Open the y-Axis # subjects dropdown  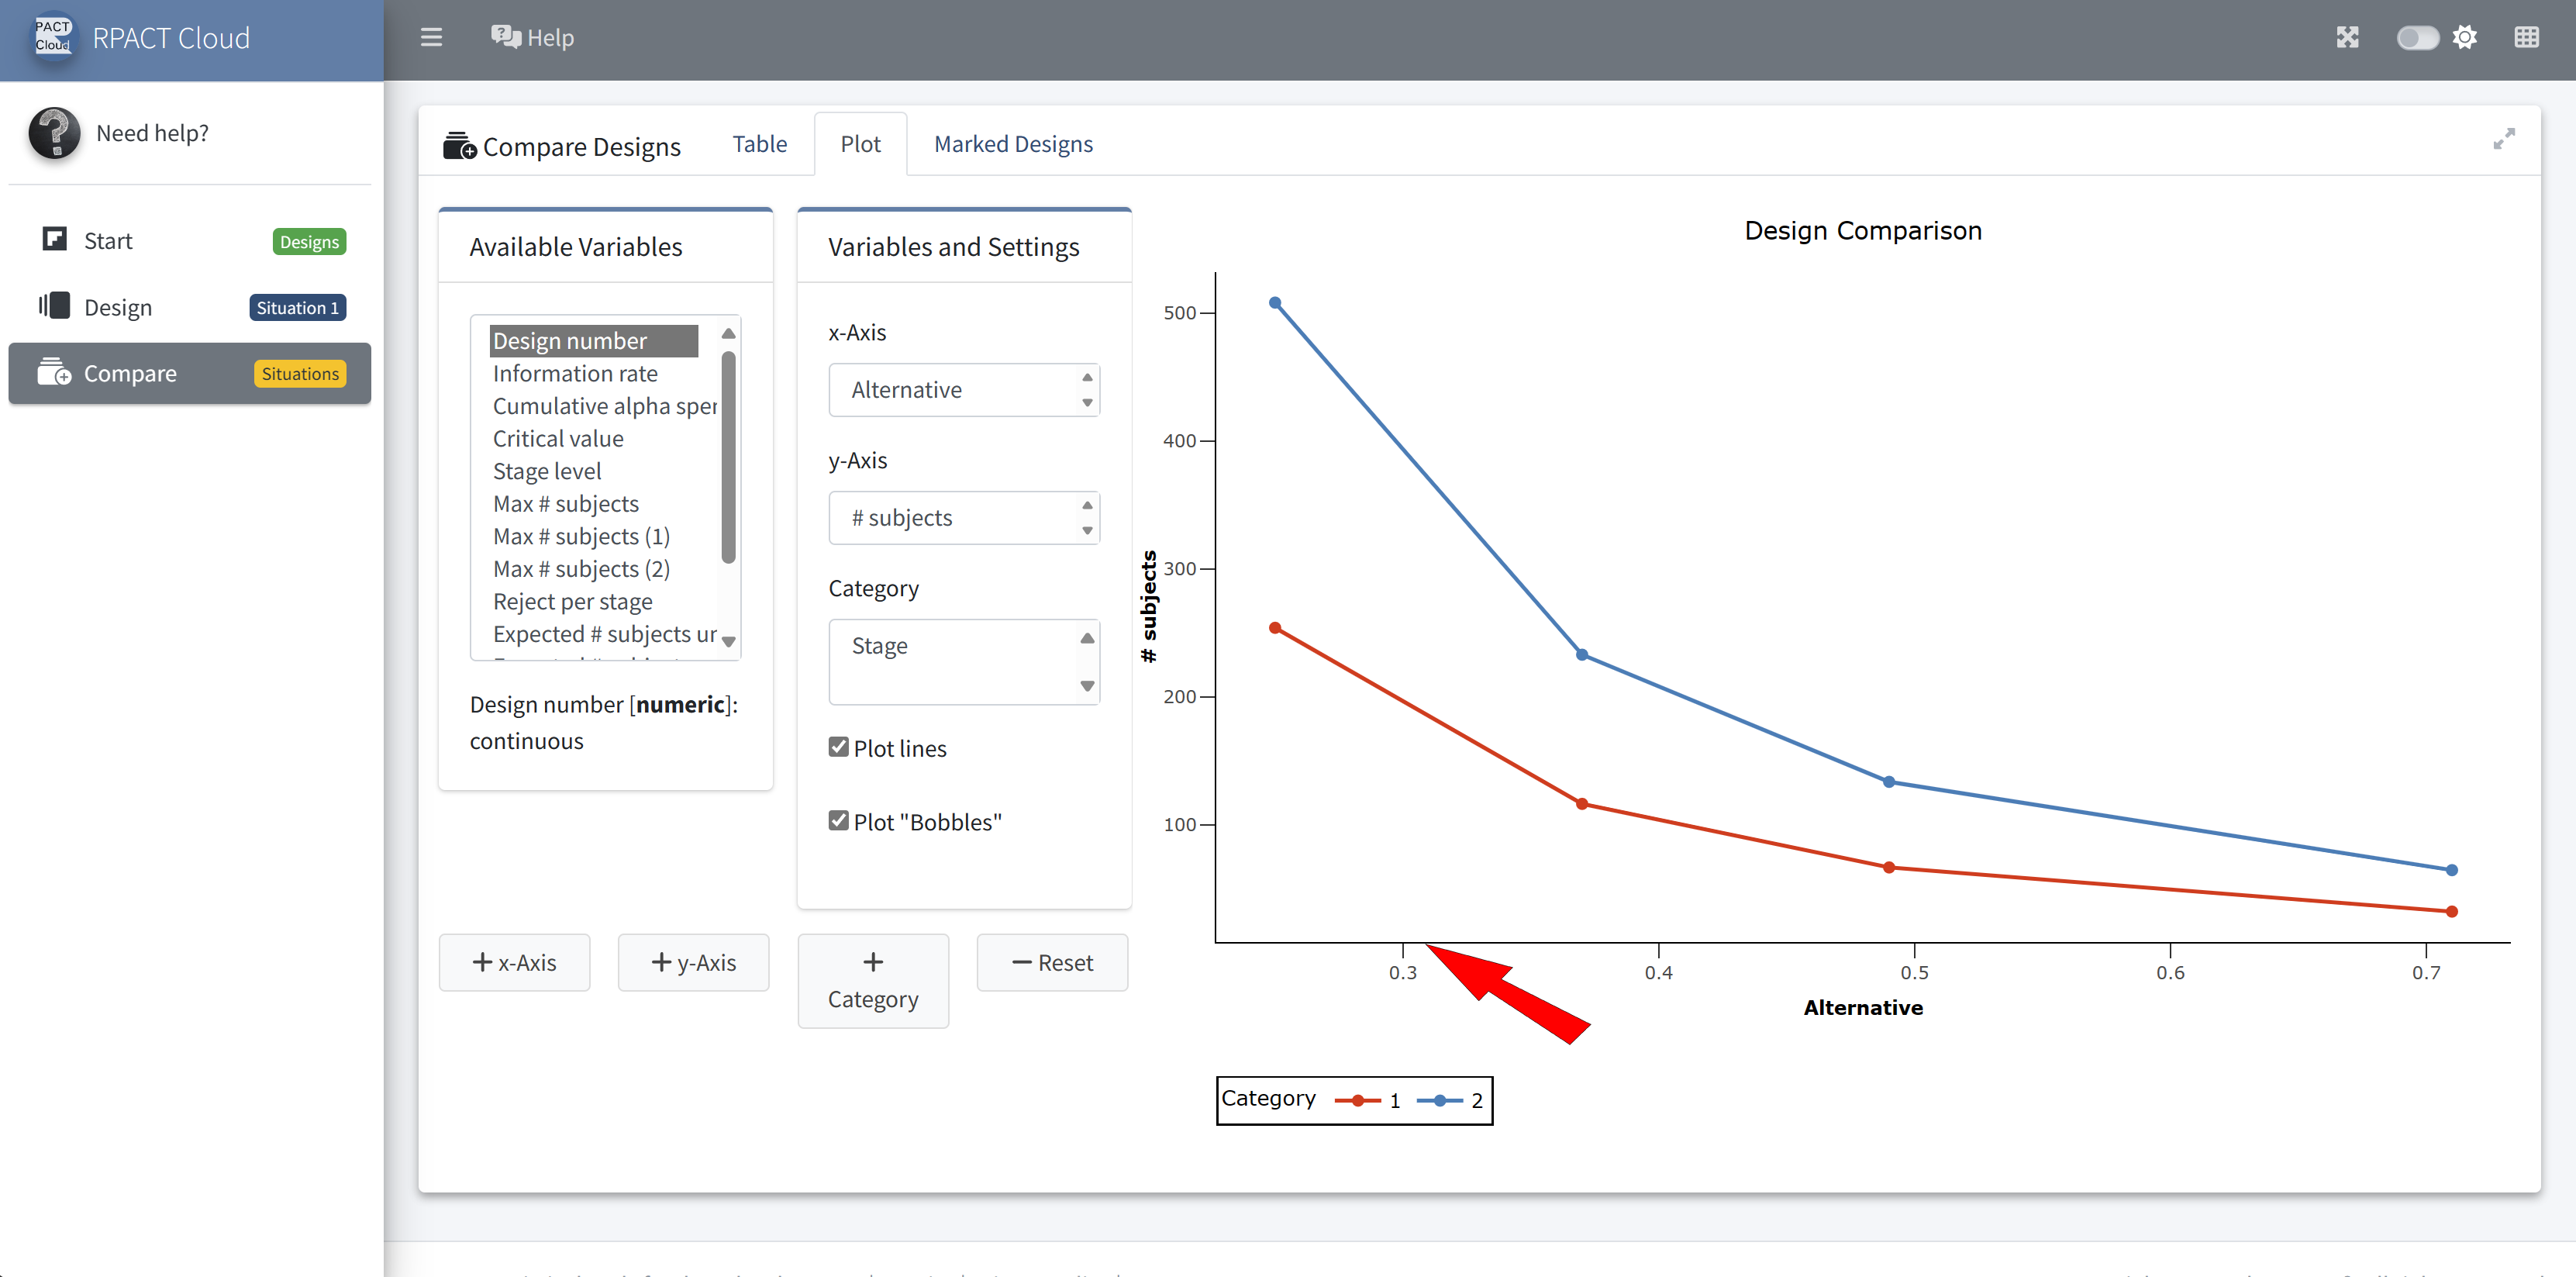point(963,518)
